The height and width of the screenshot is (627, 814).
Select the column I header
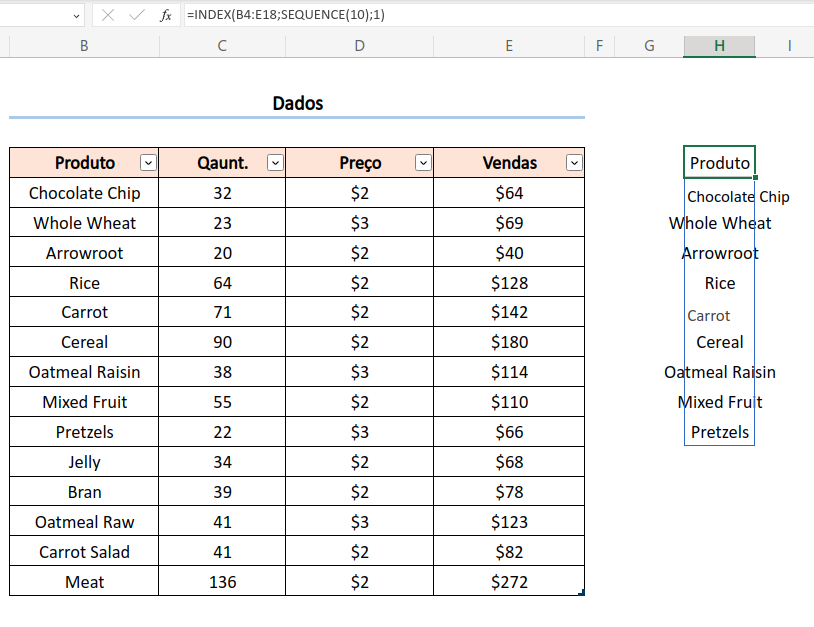789,46
